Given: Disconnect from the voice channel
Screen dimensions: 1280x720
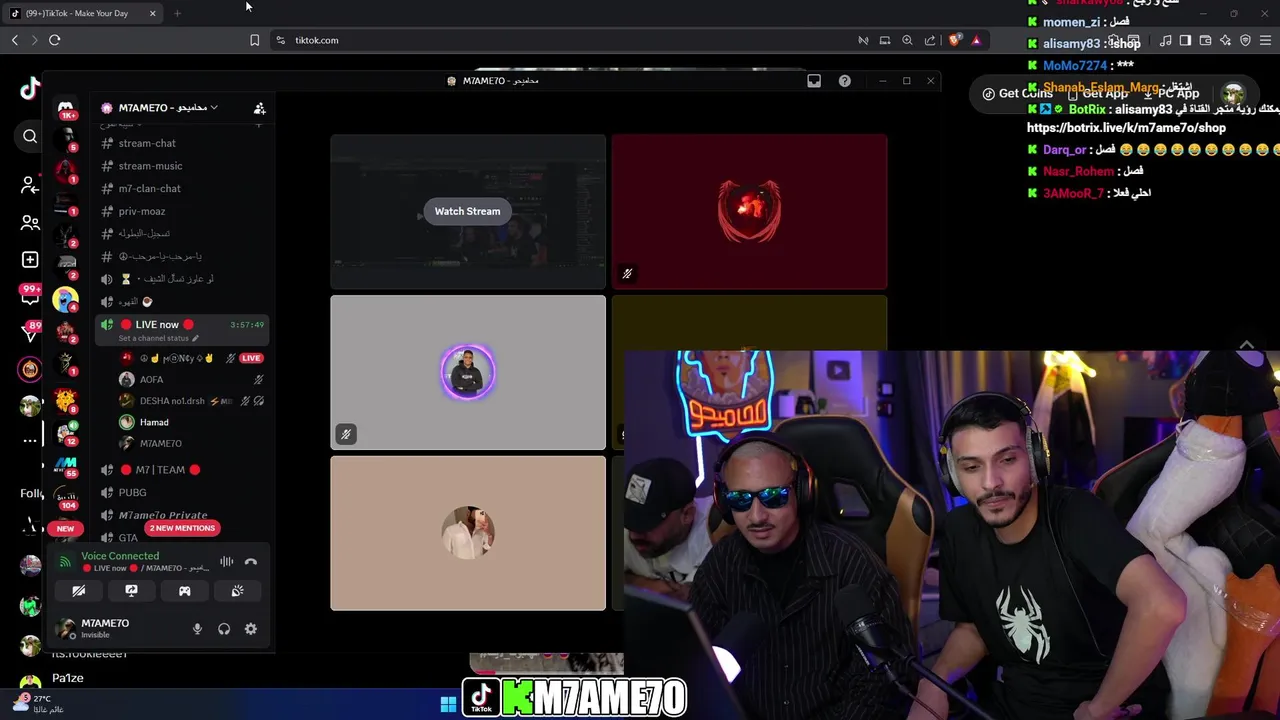Looking at the screenshot, I should click(251, 562).
